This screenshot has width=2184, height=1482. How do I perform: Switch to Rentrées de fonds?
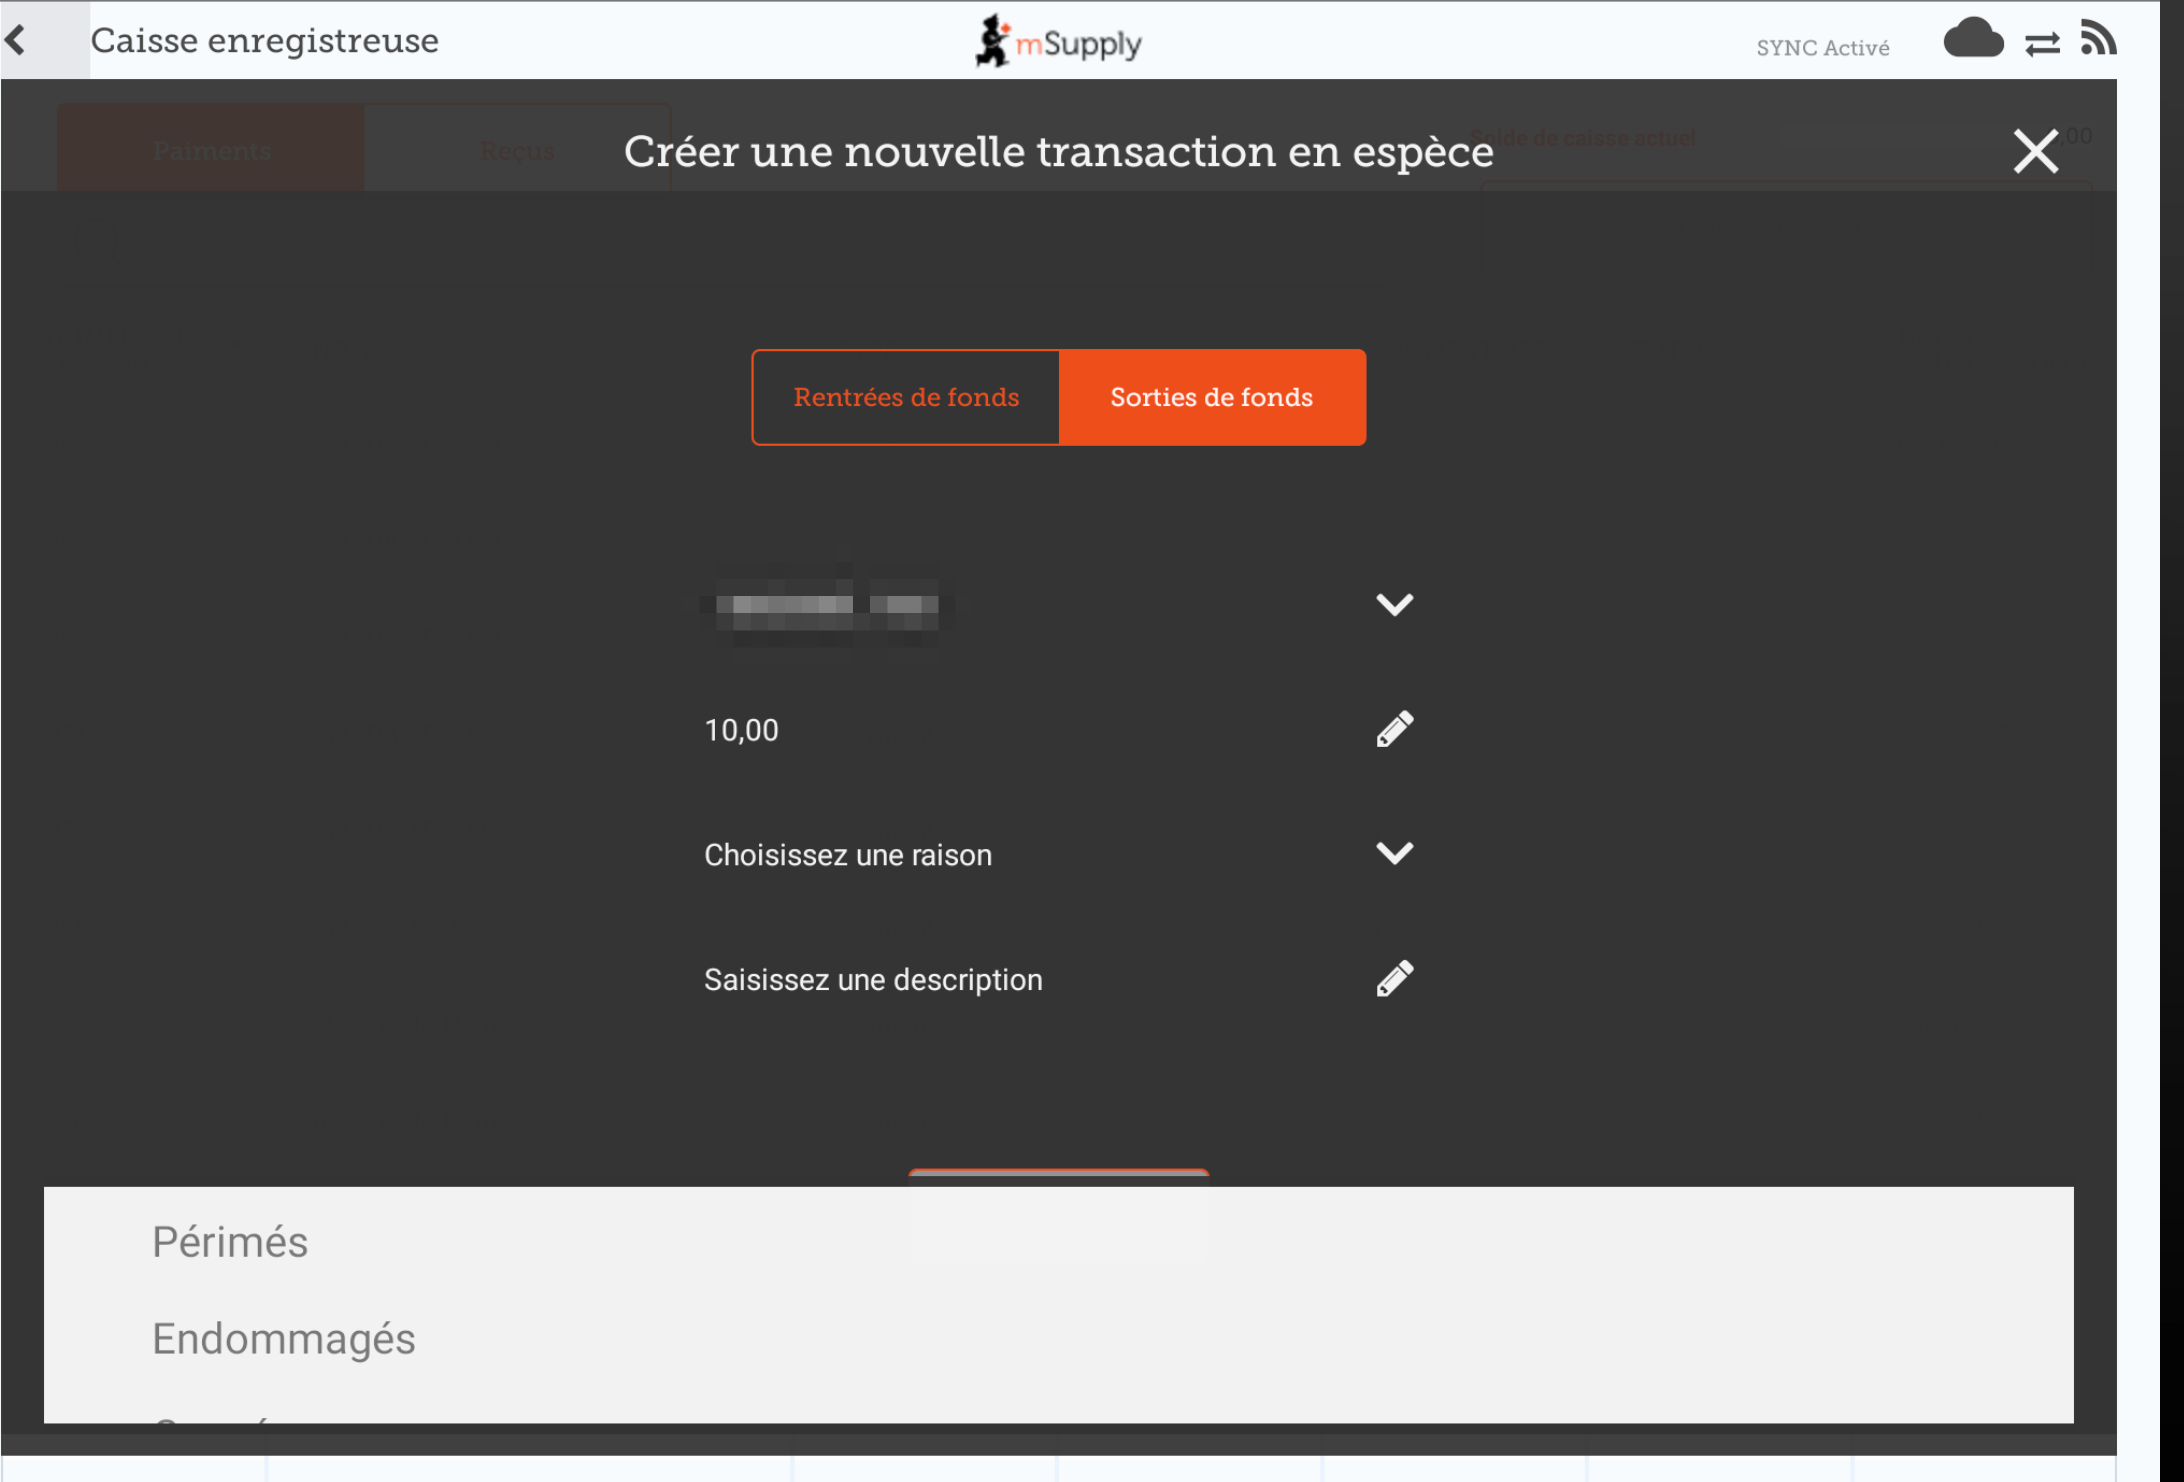pyautogui.click(x=906, y=397)
